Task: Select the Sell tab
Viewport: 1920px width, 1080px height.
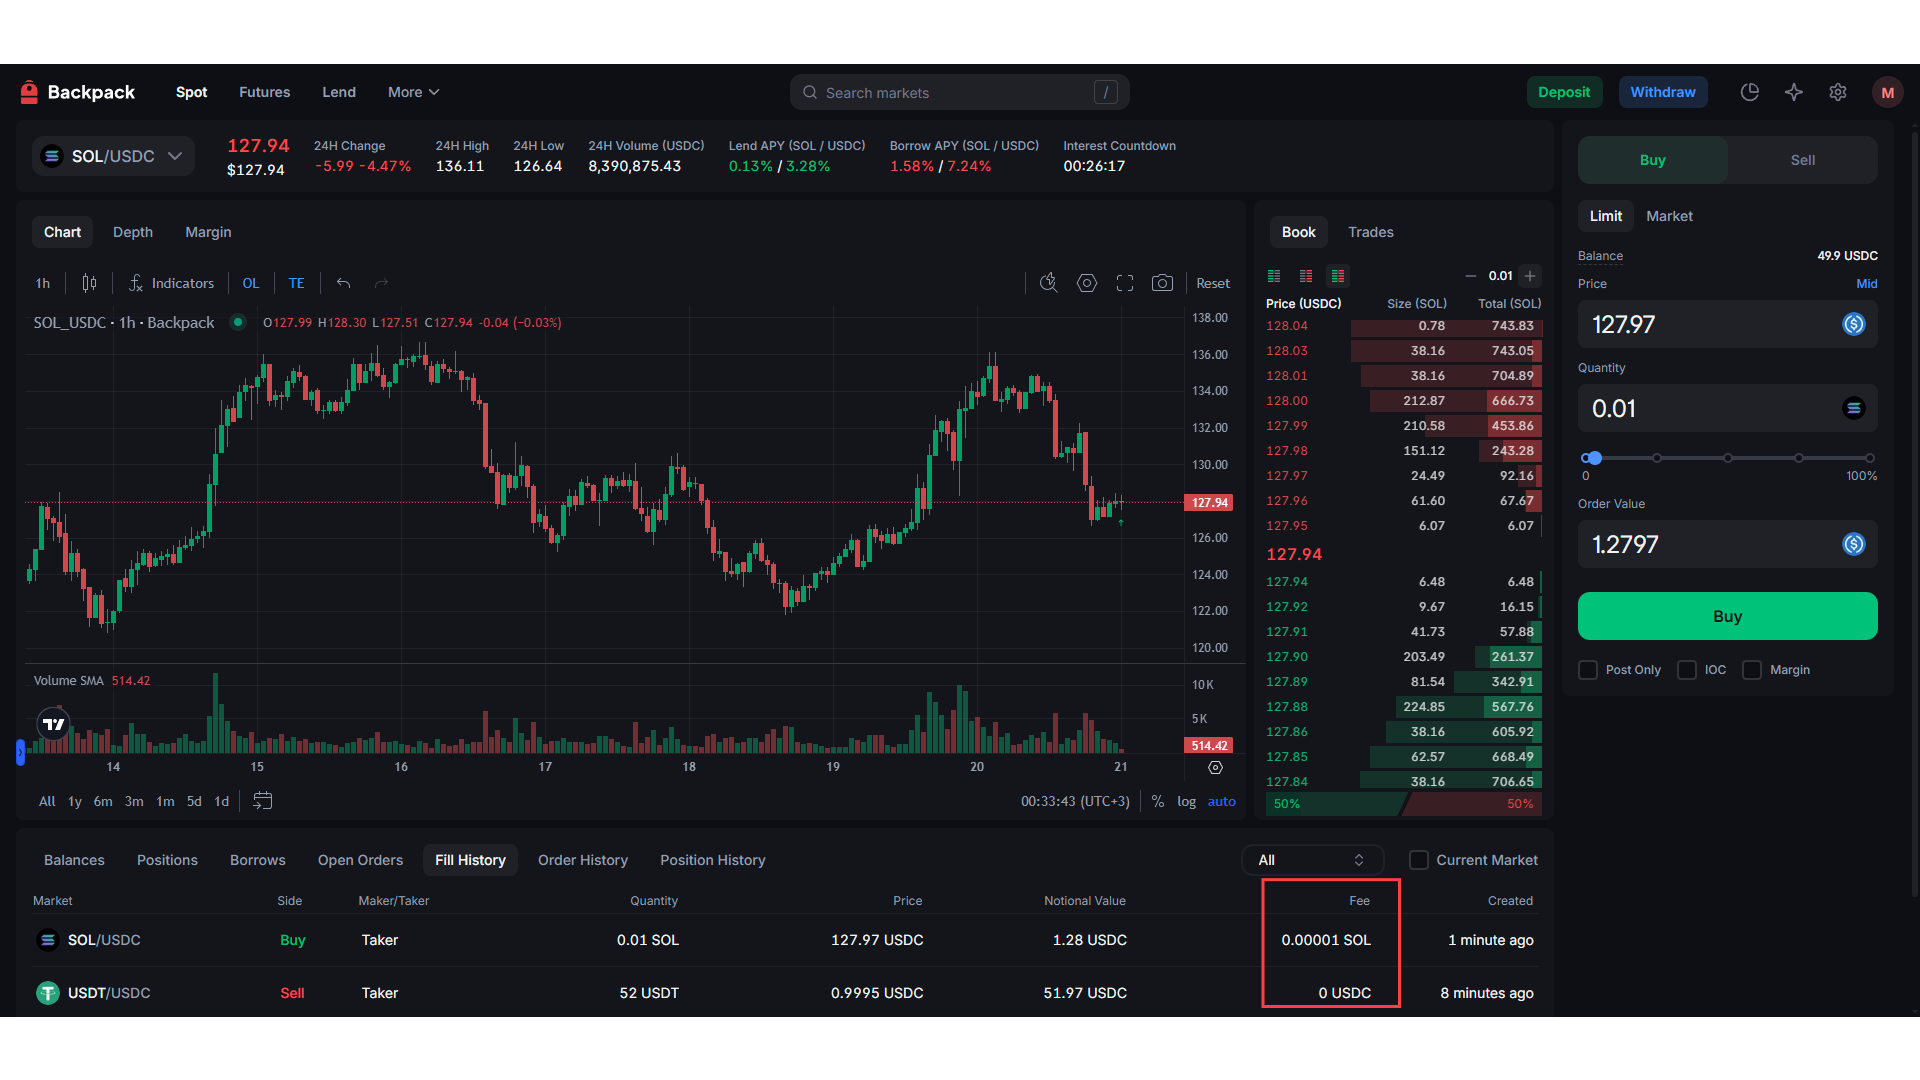Action: point(1802,160)
